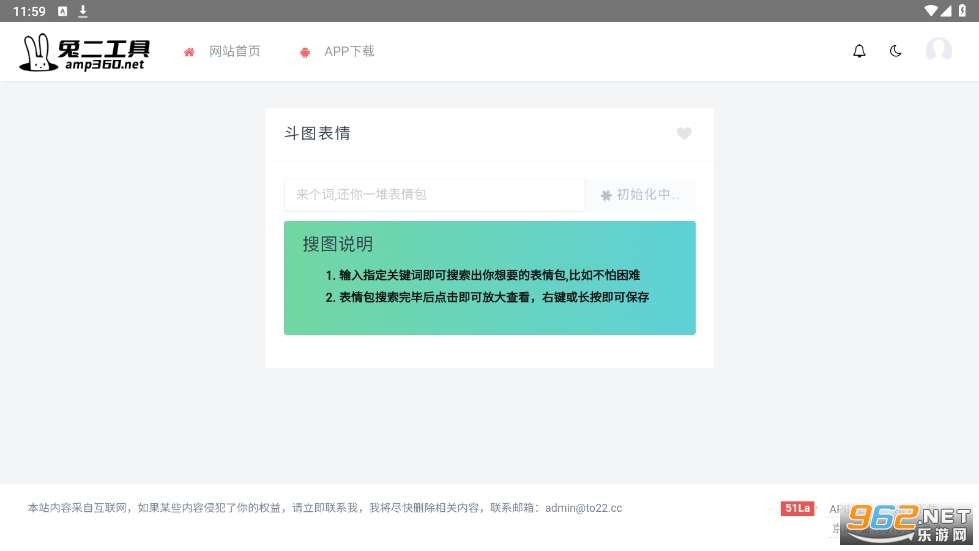The height and width of the screenshot is (551, 979).
Task: Click the 兔二工具 rabbit logo
Action: pos(85,52)
